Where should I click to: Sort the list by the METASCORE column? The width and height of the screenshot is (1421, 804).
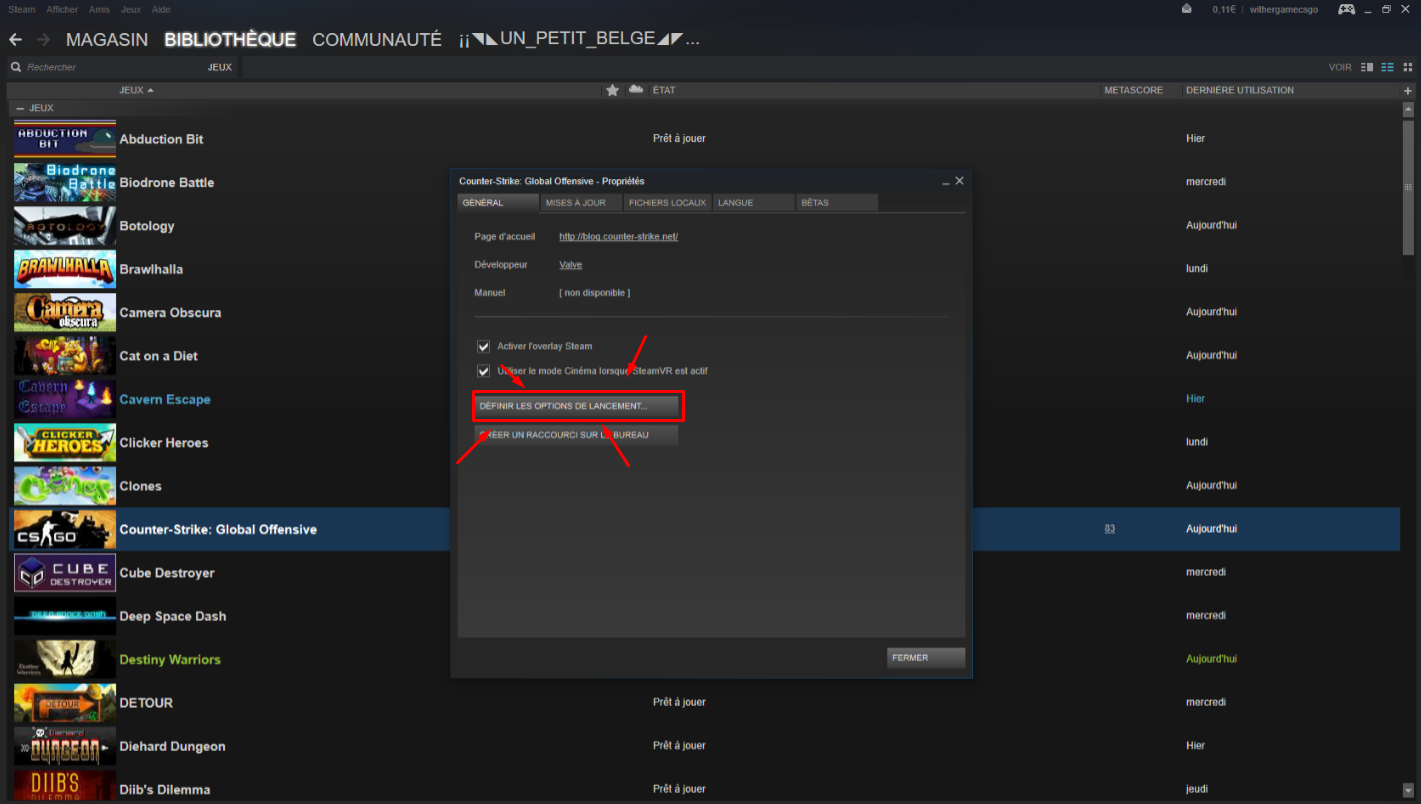tap(1133, 90)
